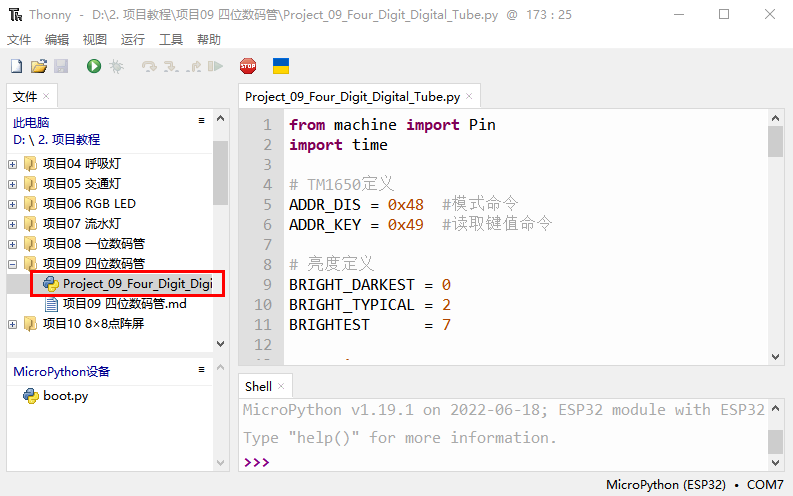793x496 pixels.
Task: Close the Project_09_Four_Digit_Digital_Tube.py editor tab
Action: click(469, 97)
